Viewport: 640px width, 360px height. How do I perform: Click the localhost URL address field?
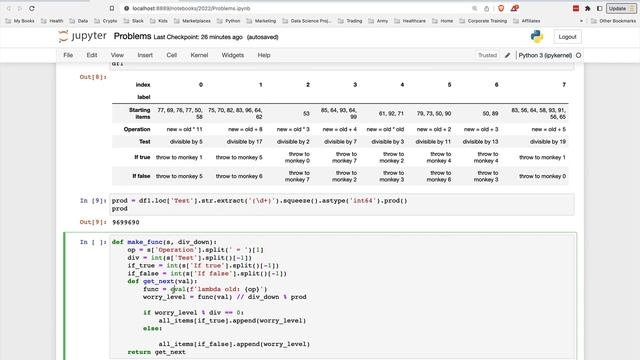[x=191, y=8]
